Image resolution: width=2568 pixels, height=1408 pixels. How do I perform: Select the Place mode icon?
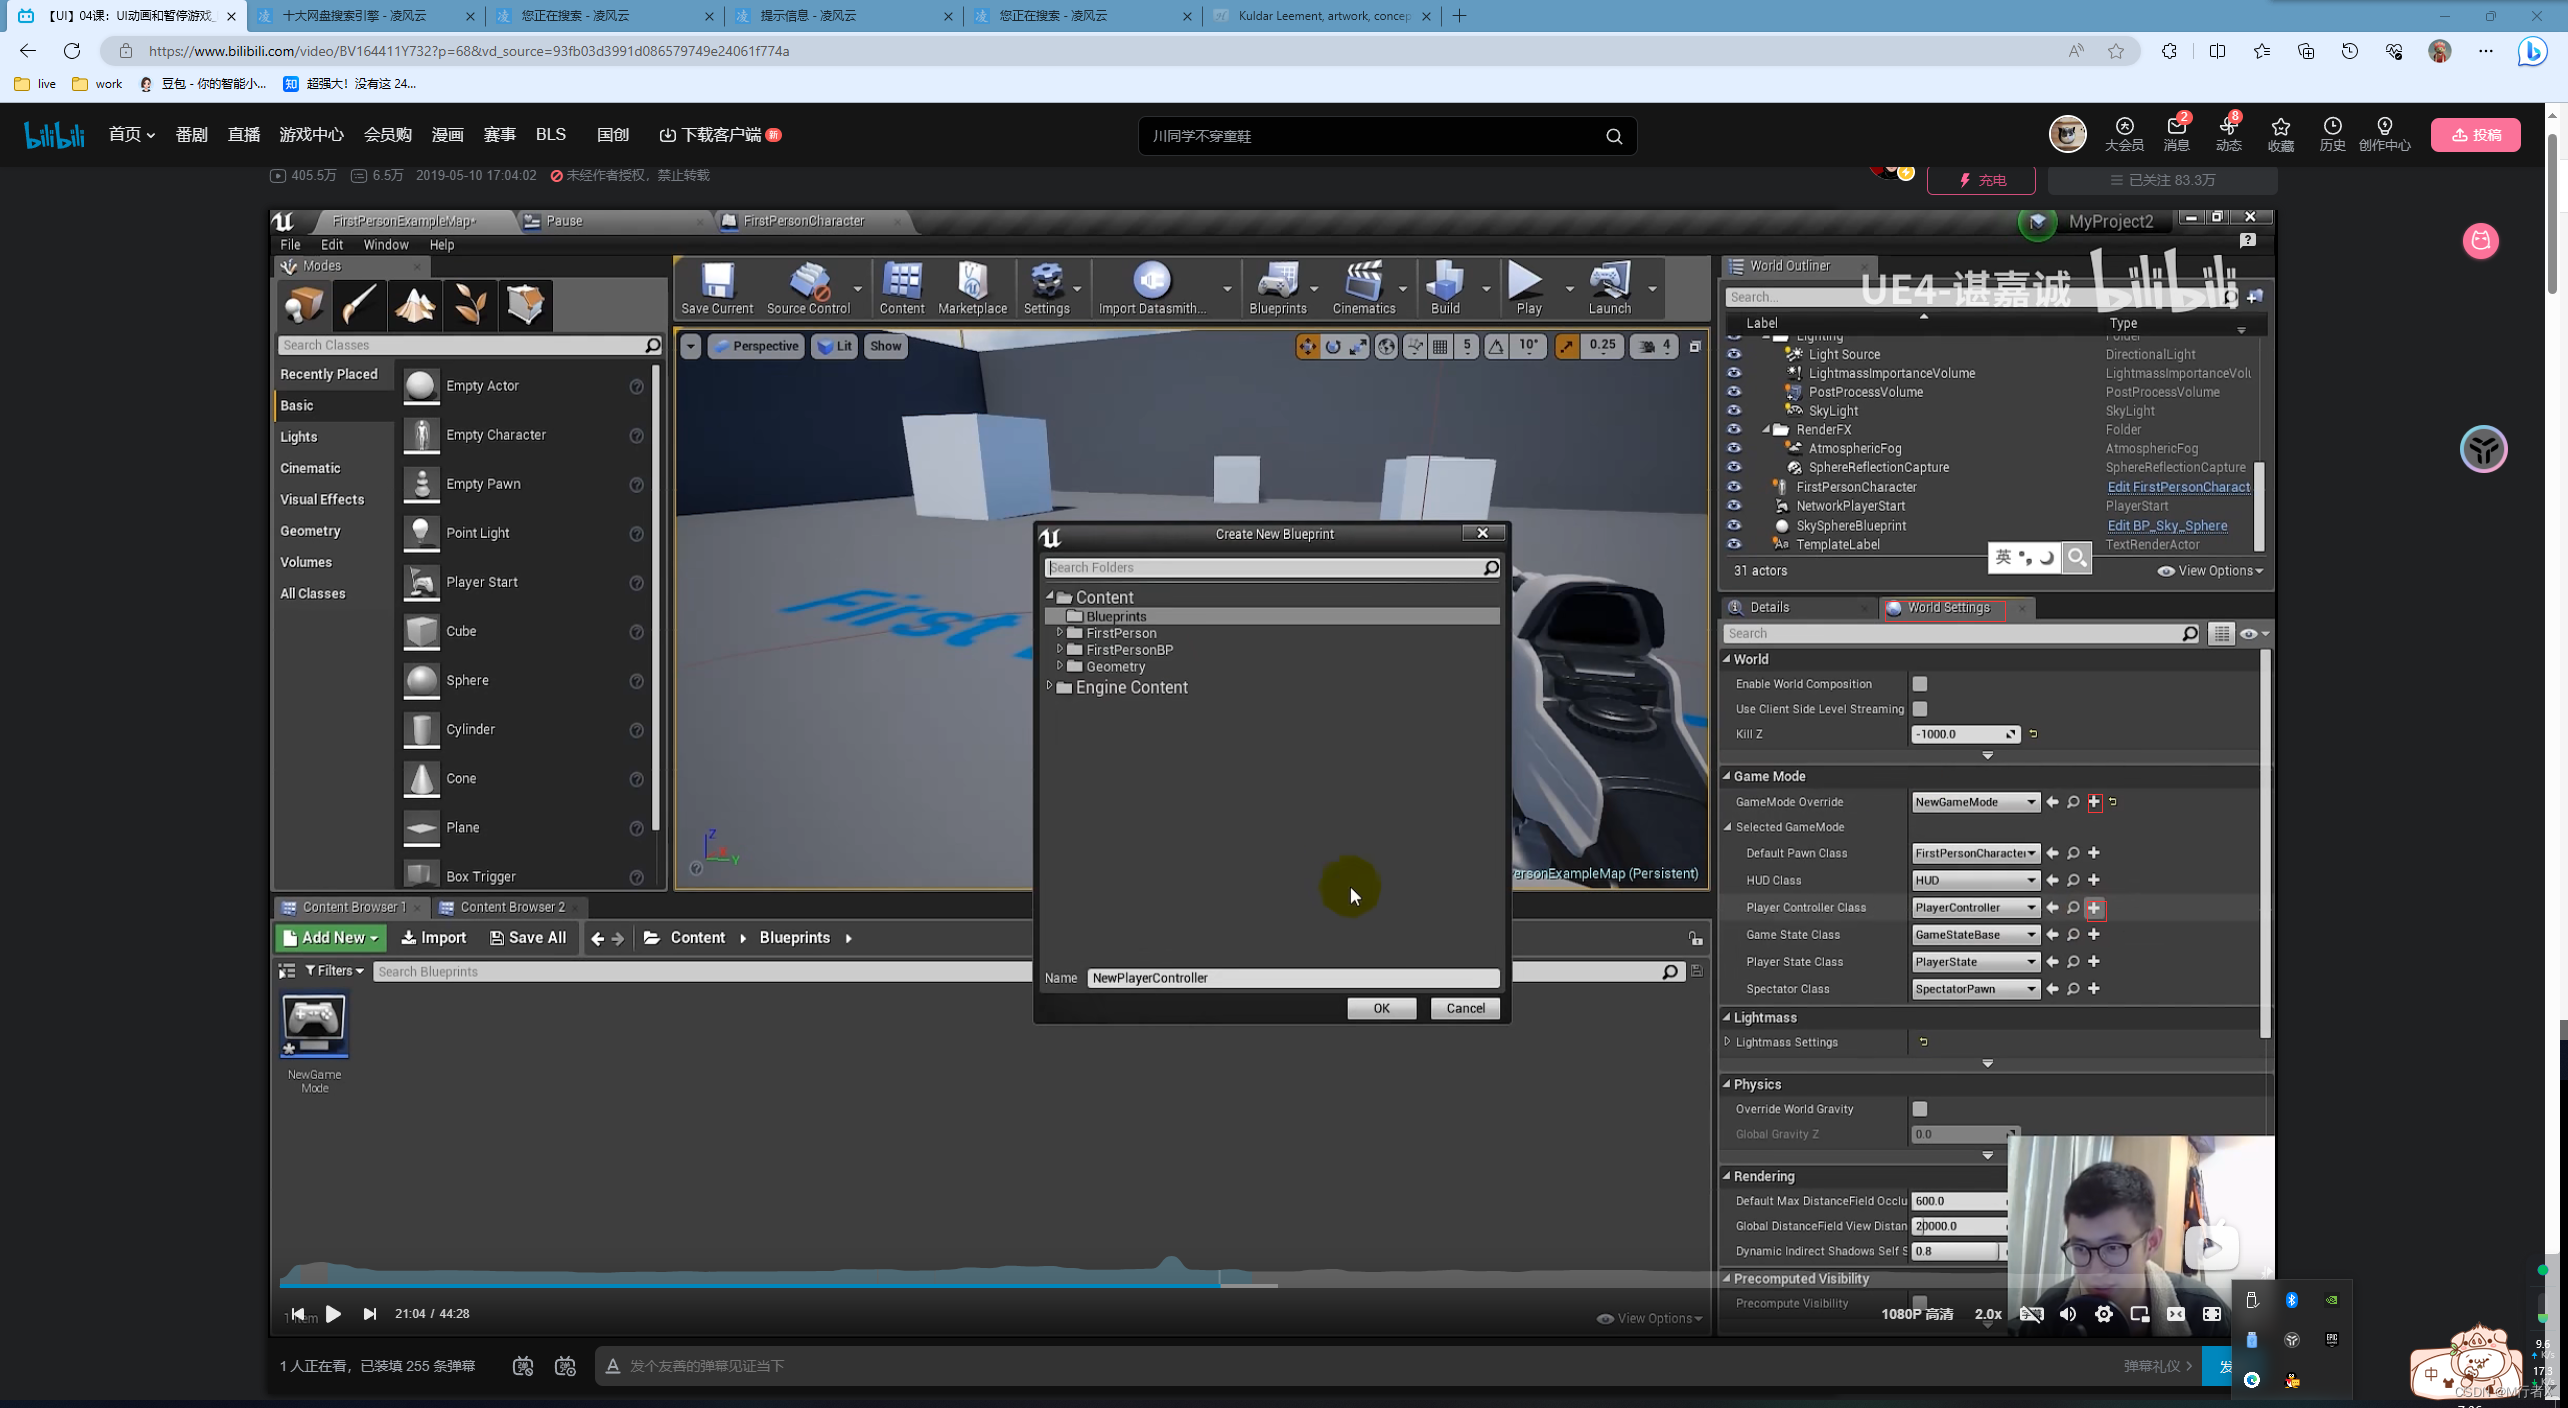coord(303,305)
